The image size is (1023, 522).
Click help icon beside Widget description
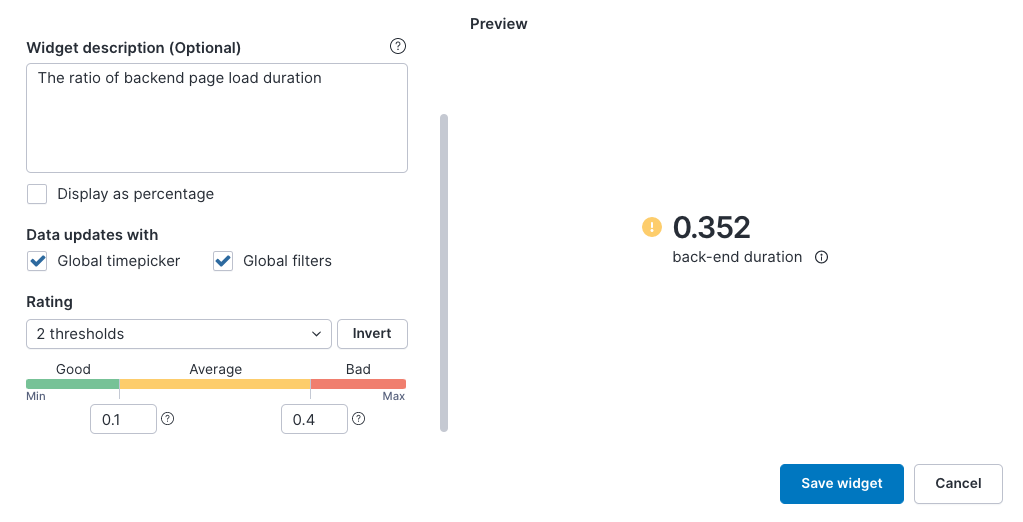[x=398, y=46]
